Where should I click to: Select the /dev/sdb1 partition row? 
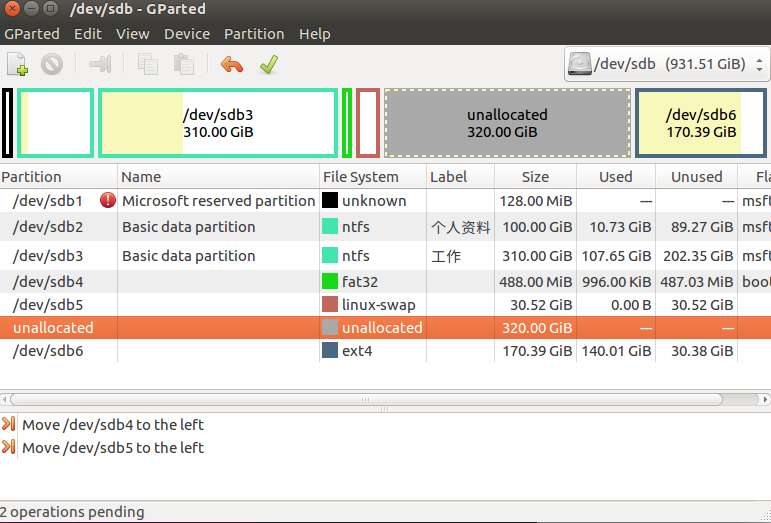coord(386,201)
